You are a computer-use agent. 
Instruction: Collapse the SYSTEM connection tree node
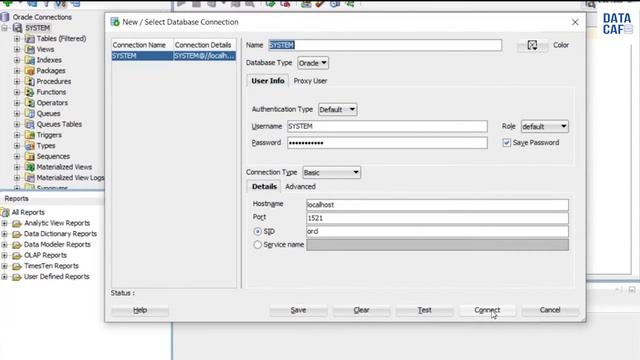click(4, 28)
